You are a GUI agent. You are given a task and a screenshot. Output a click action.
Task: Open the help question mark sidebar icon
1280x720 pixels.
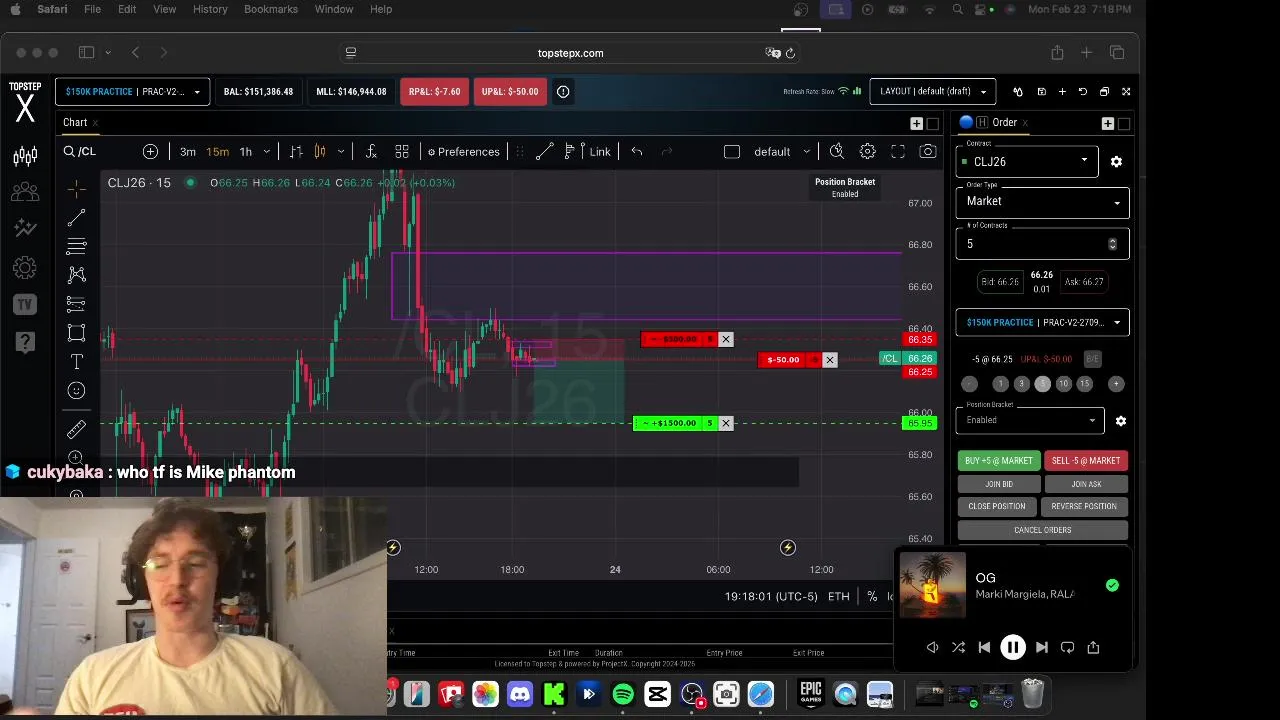coord(25,343)
